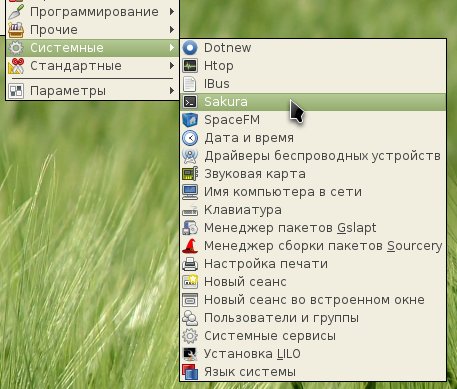Open Дата и время settings
This screenshot has height=389, width=457.
313,138
